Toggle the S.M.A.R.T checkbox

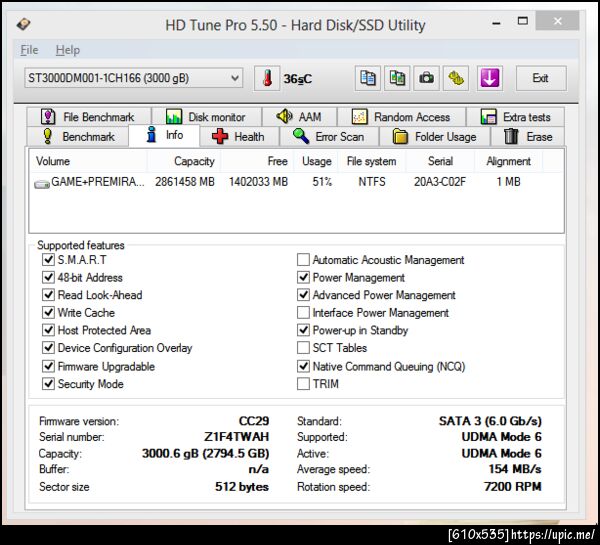pyautogui.click(x=48, y=259)
